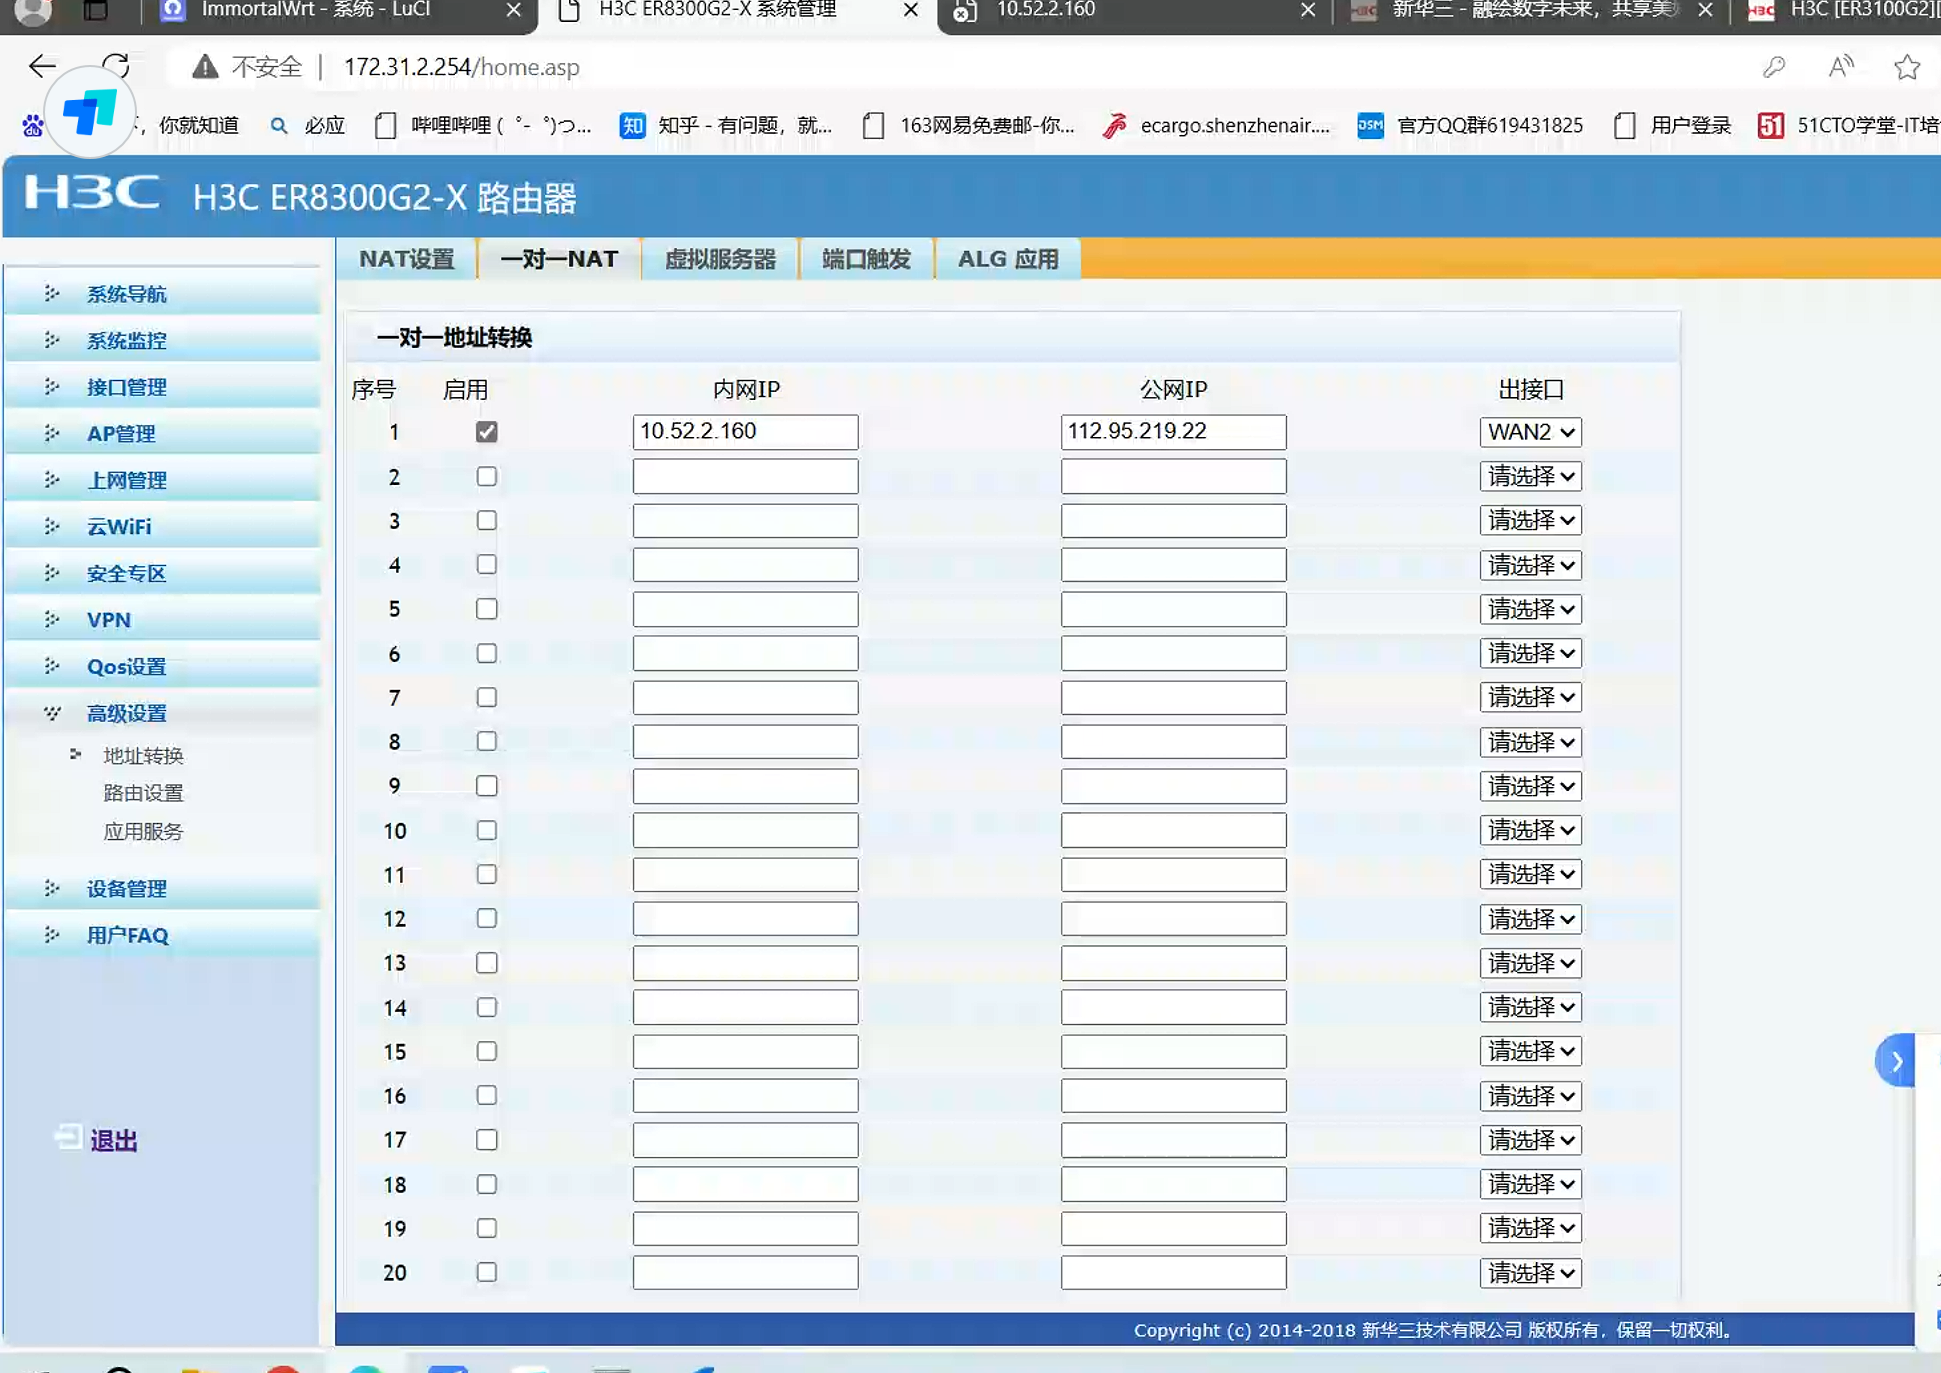Enable the NAT entry in row 2
1941x1373 pixels.
click(486, 476)
